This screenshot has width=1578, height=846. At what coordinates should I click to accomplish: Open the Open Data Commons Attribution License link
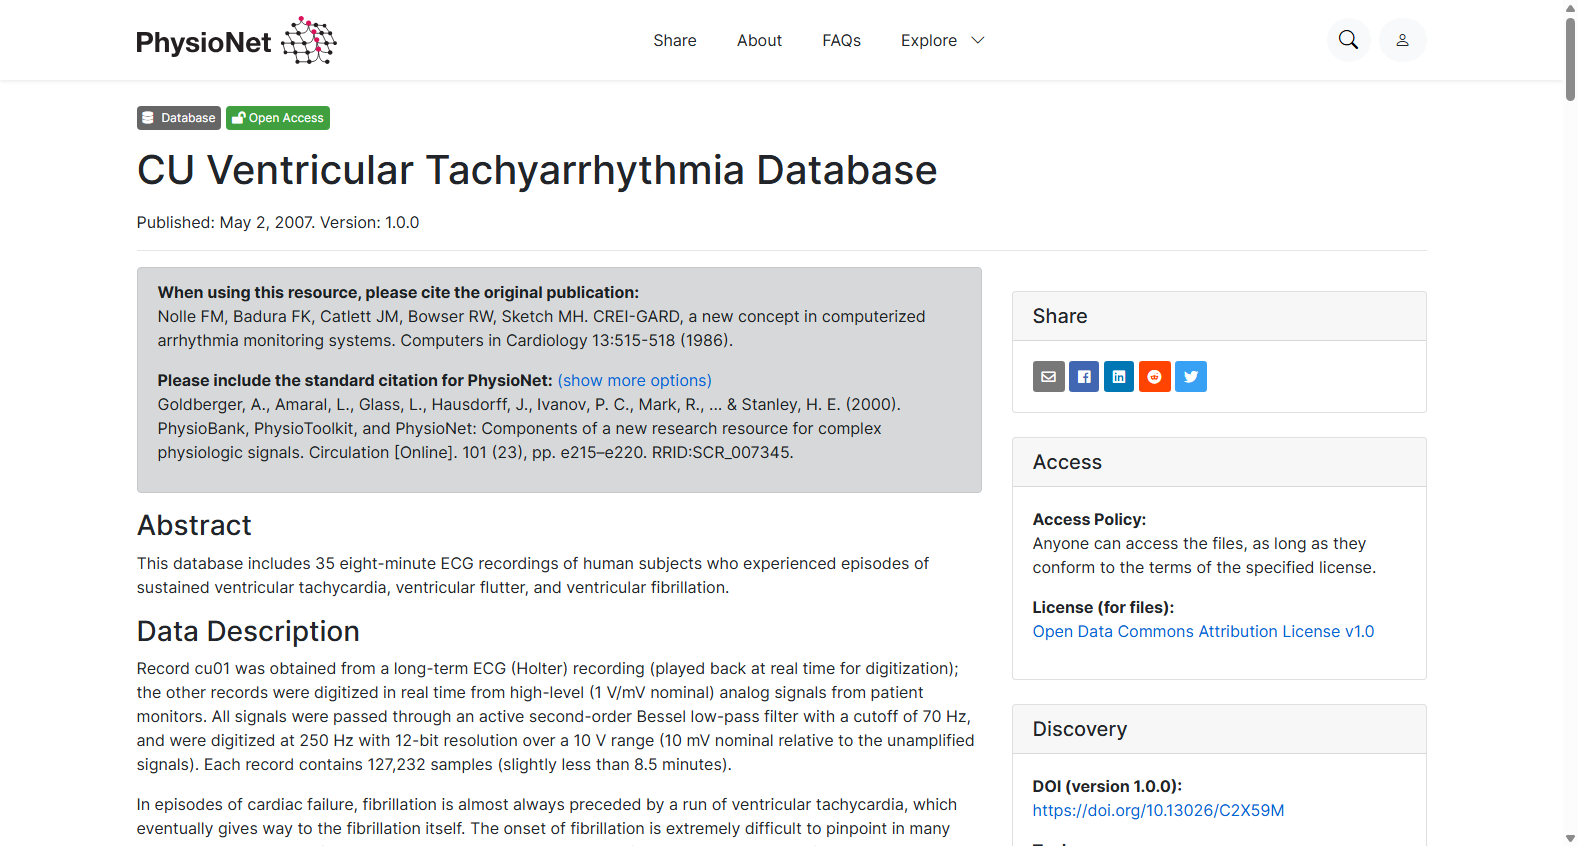click(1203, 631)
